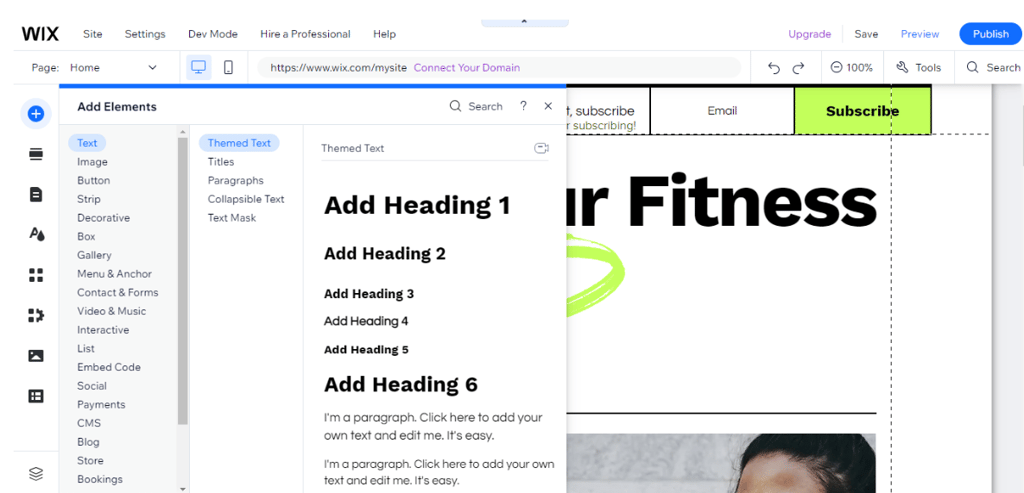Image resolution: width=1024 pixels, height=493 pixels.
Task: Select the Interactive category
Action: tap(103, 330)
